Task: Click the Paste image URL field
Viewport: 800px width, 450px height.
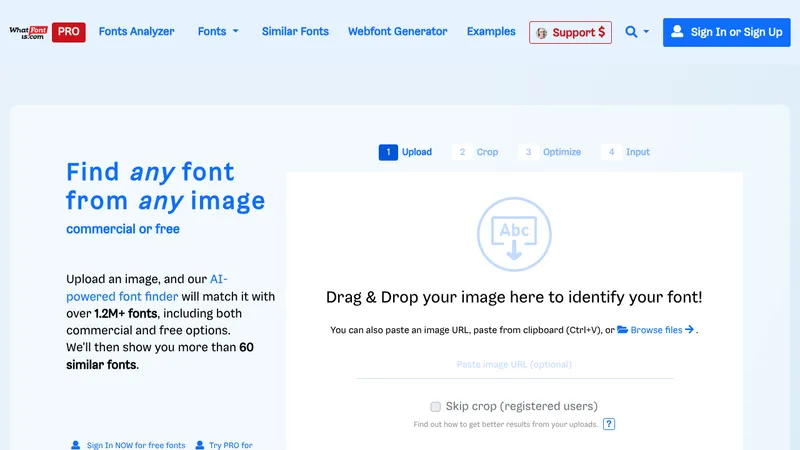Action: coord(514,365)
